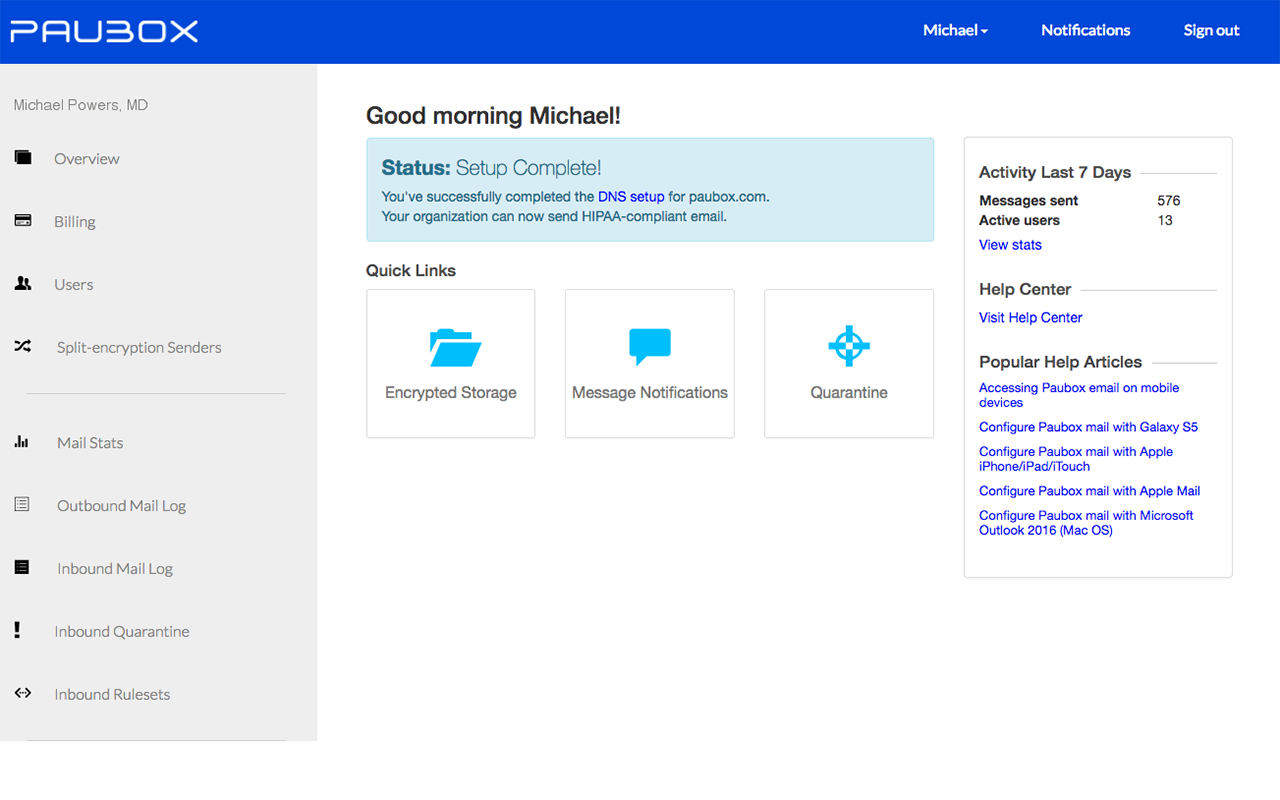The width and height of the screenshot is (1280, 800).
Task: Click the Sign out link
Action: (1211, 30)
